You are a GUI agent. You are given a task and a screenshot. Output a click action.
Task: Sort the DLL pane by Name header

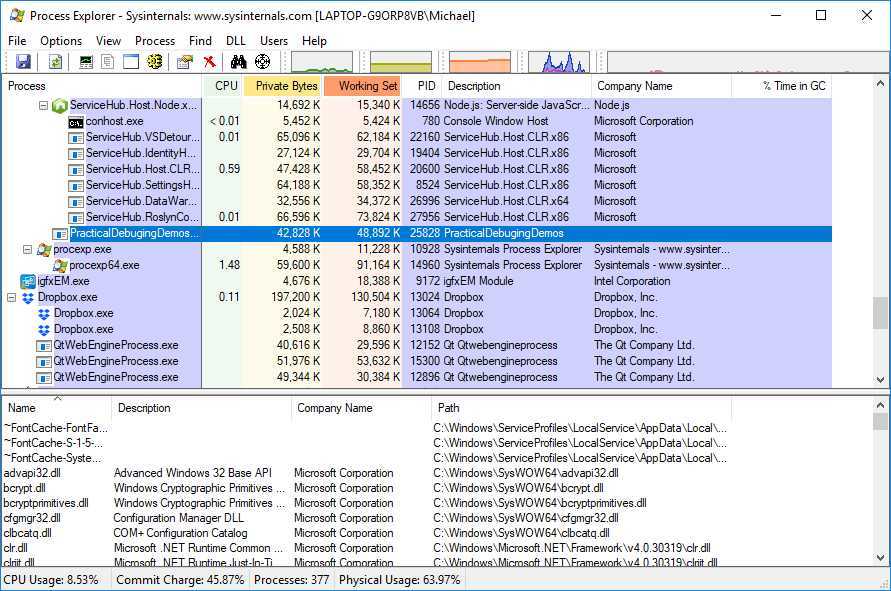click(x=57, y=408)
